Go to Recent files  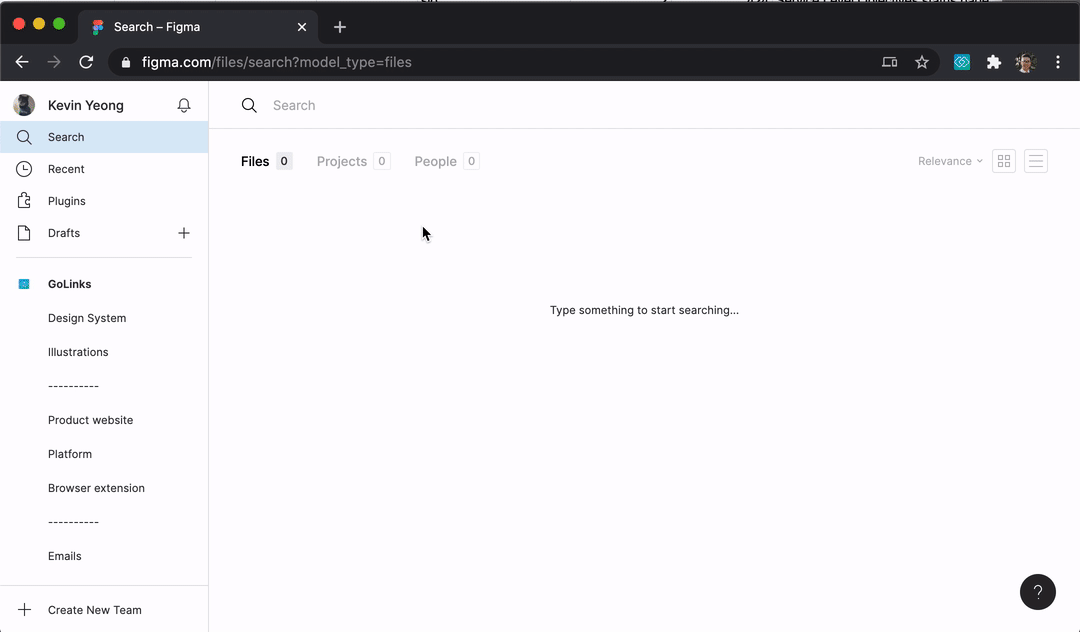click(66, 169)
